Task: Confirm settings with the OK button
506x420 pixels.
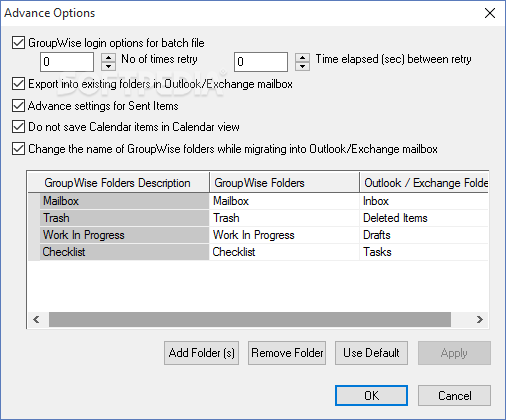Action: coord(371,396)
